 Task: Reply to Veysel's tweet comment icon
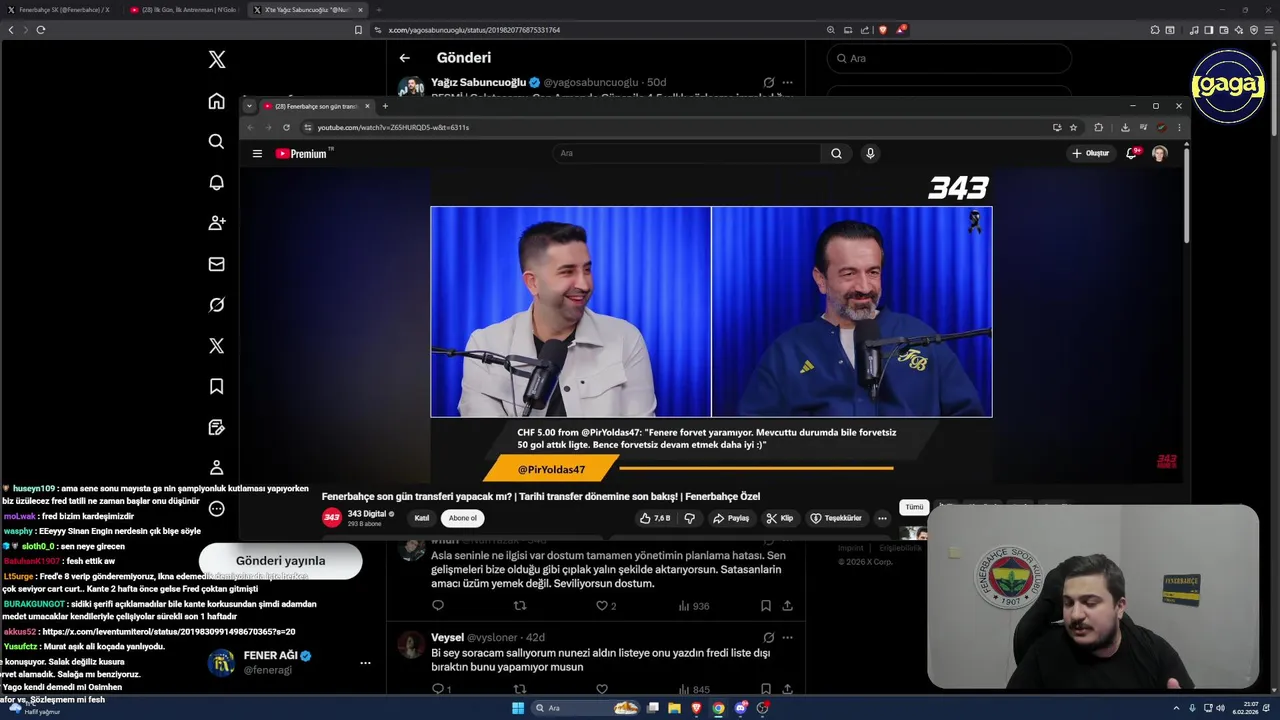[x=438, y=689]
